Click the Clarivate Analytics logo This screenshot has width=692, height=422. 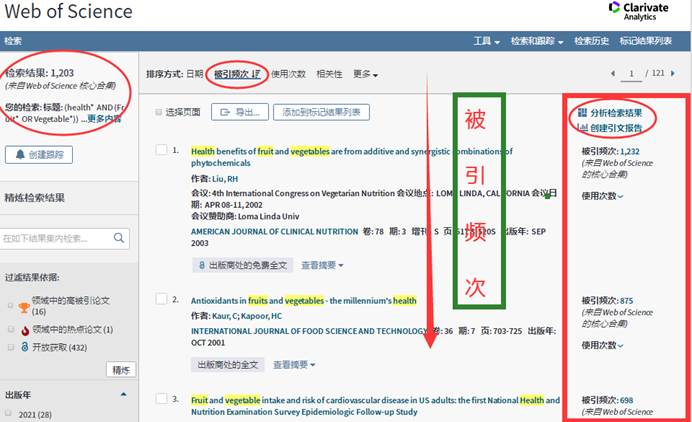[x=638, y=11]
